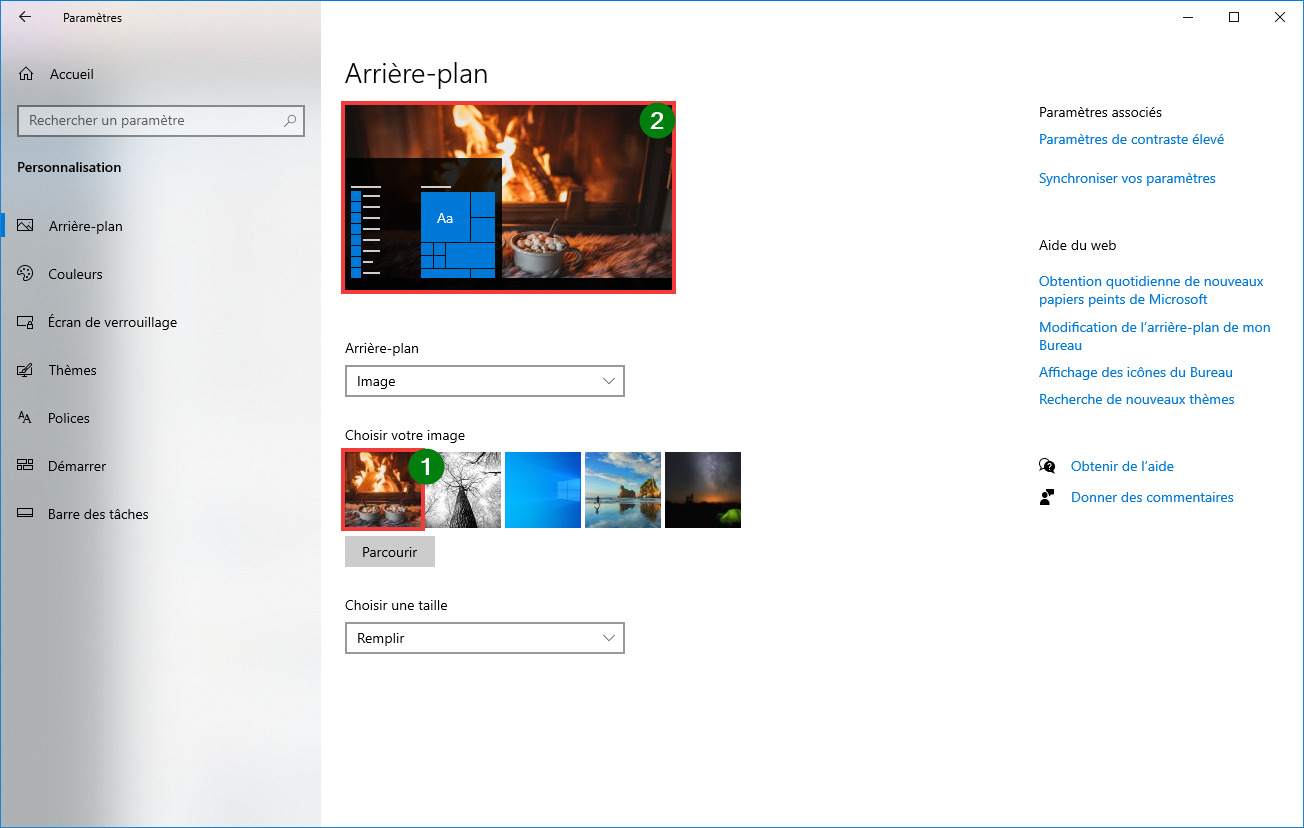Select the beach rocks reflection thumbnail
This screenshot has height=828, width=1304.
point(623,489)
